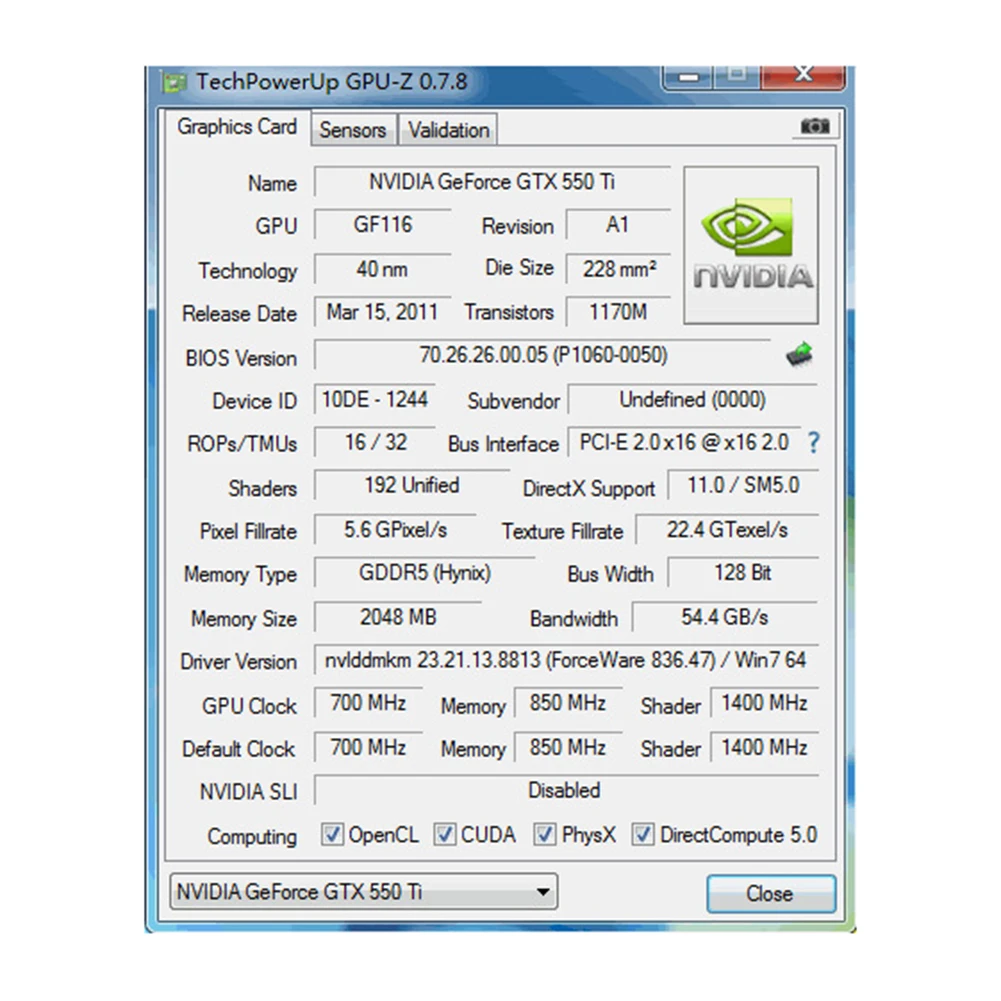Viewport: 1001px width, 1001px height.
Task: Toggle the DirectCompute 5.0 checkbox
Action: (x=643, y=834)
